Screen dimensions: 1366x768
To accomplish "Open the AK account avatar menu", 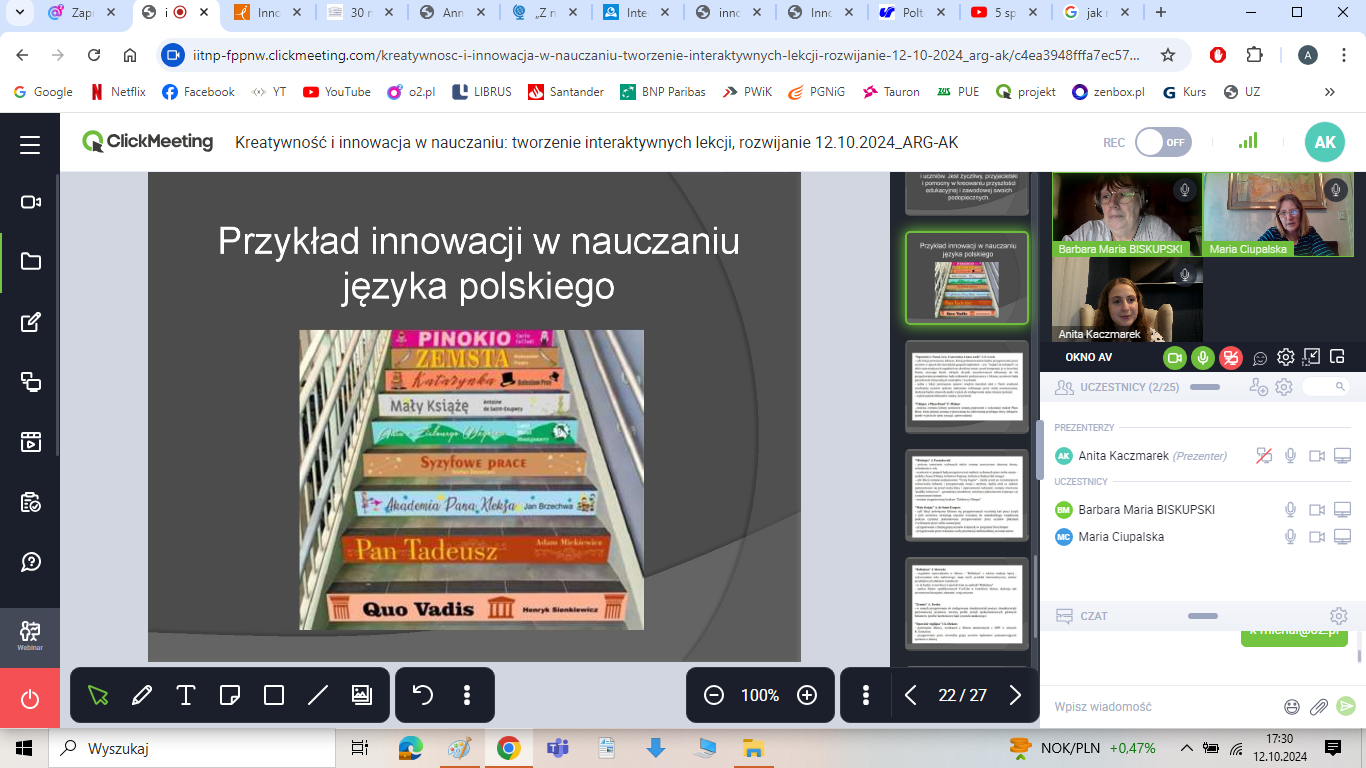I will (x=1325, y=142).
